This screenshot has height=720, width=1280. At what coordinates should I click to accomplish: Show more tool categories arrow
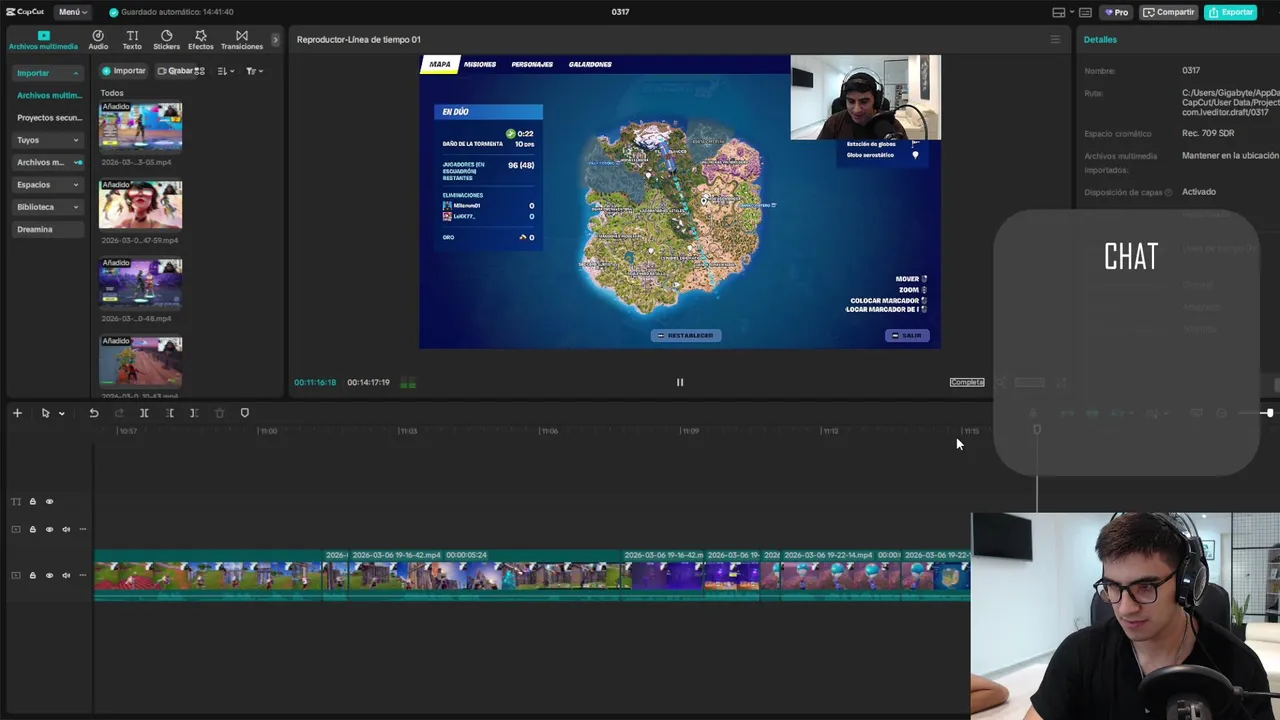(275, 40)
